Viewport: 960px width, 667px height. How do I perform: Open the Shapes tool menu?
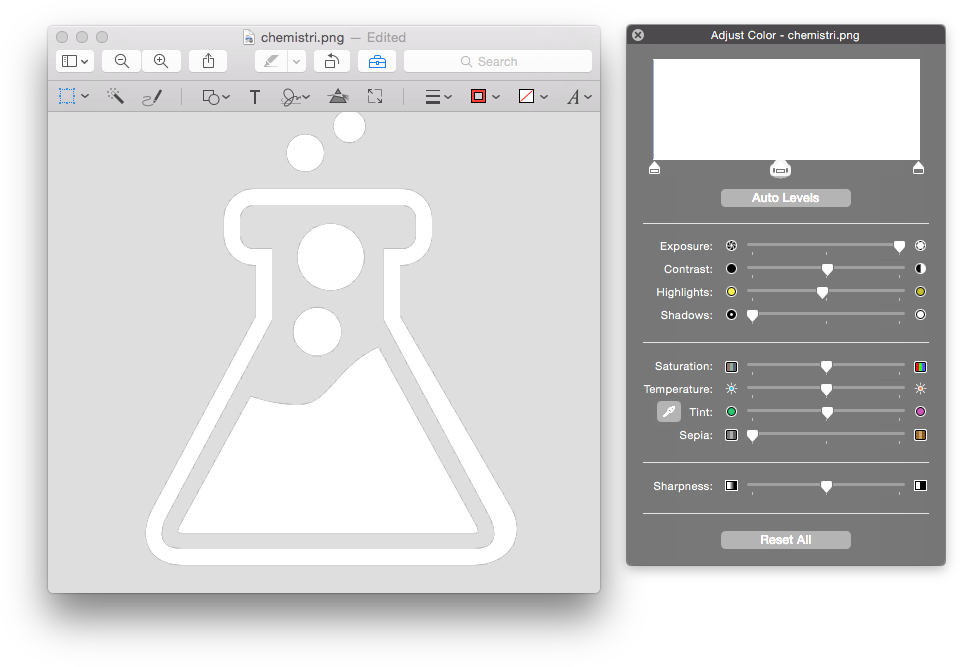pyautogui.click(x=216, y=97)
